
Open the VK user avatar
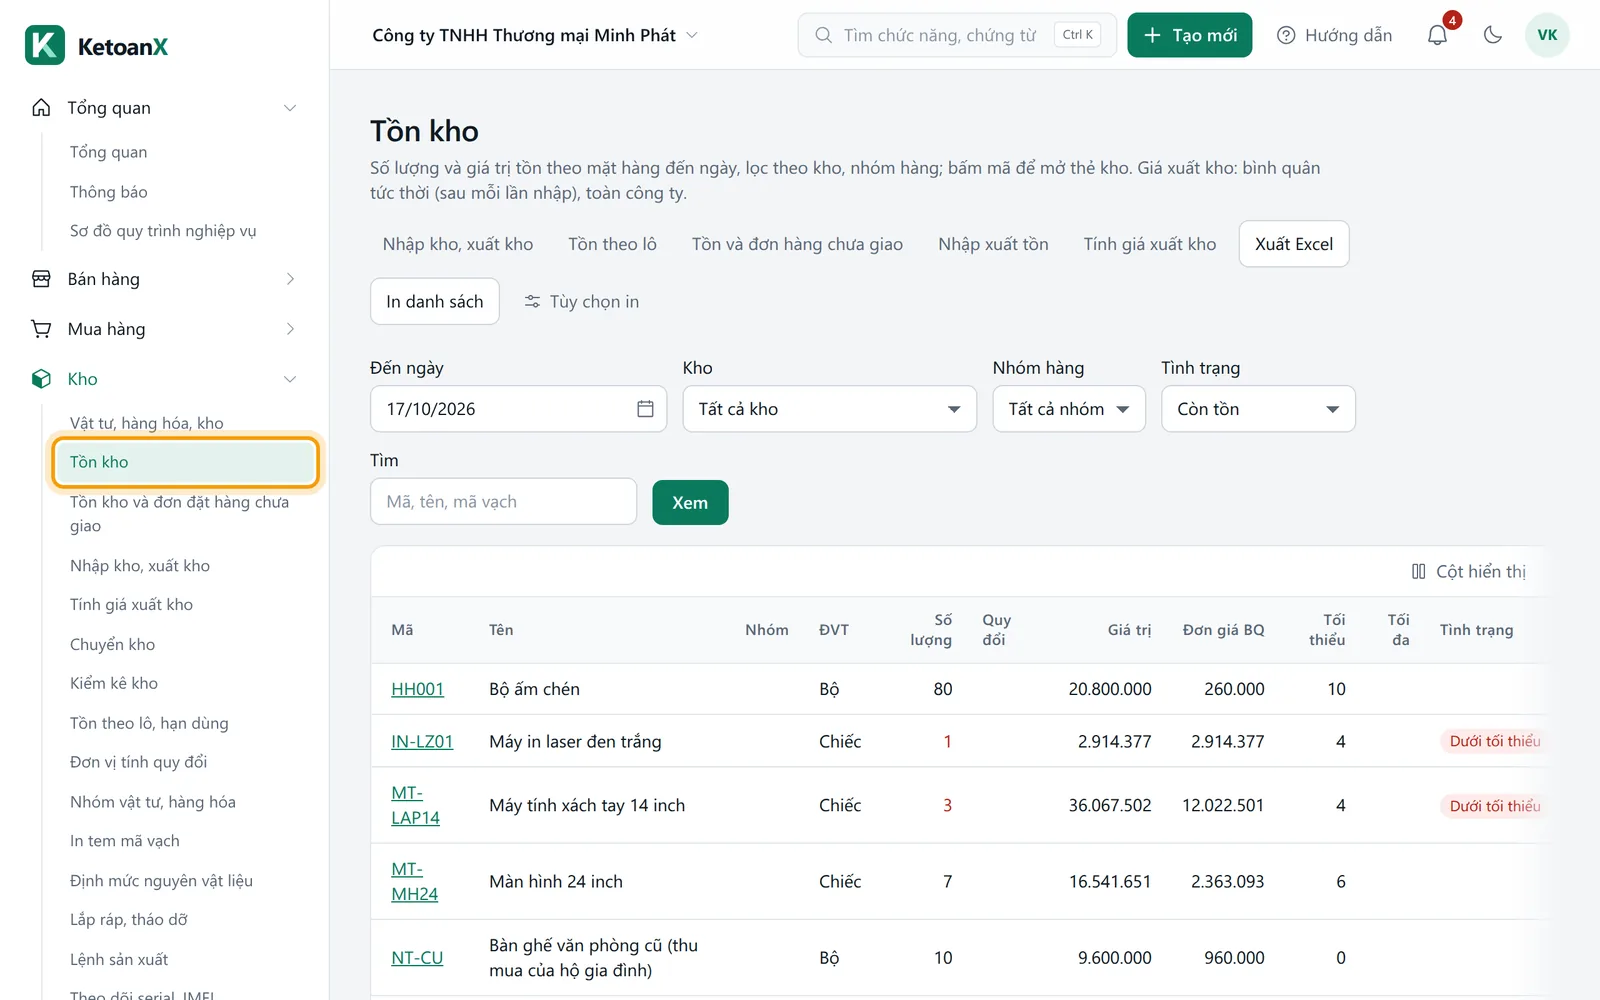click(1547, 35)
